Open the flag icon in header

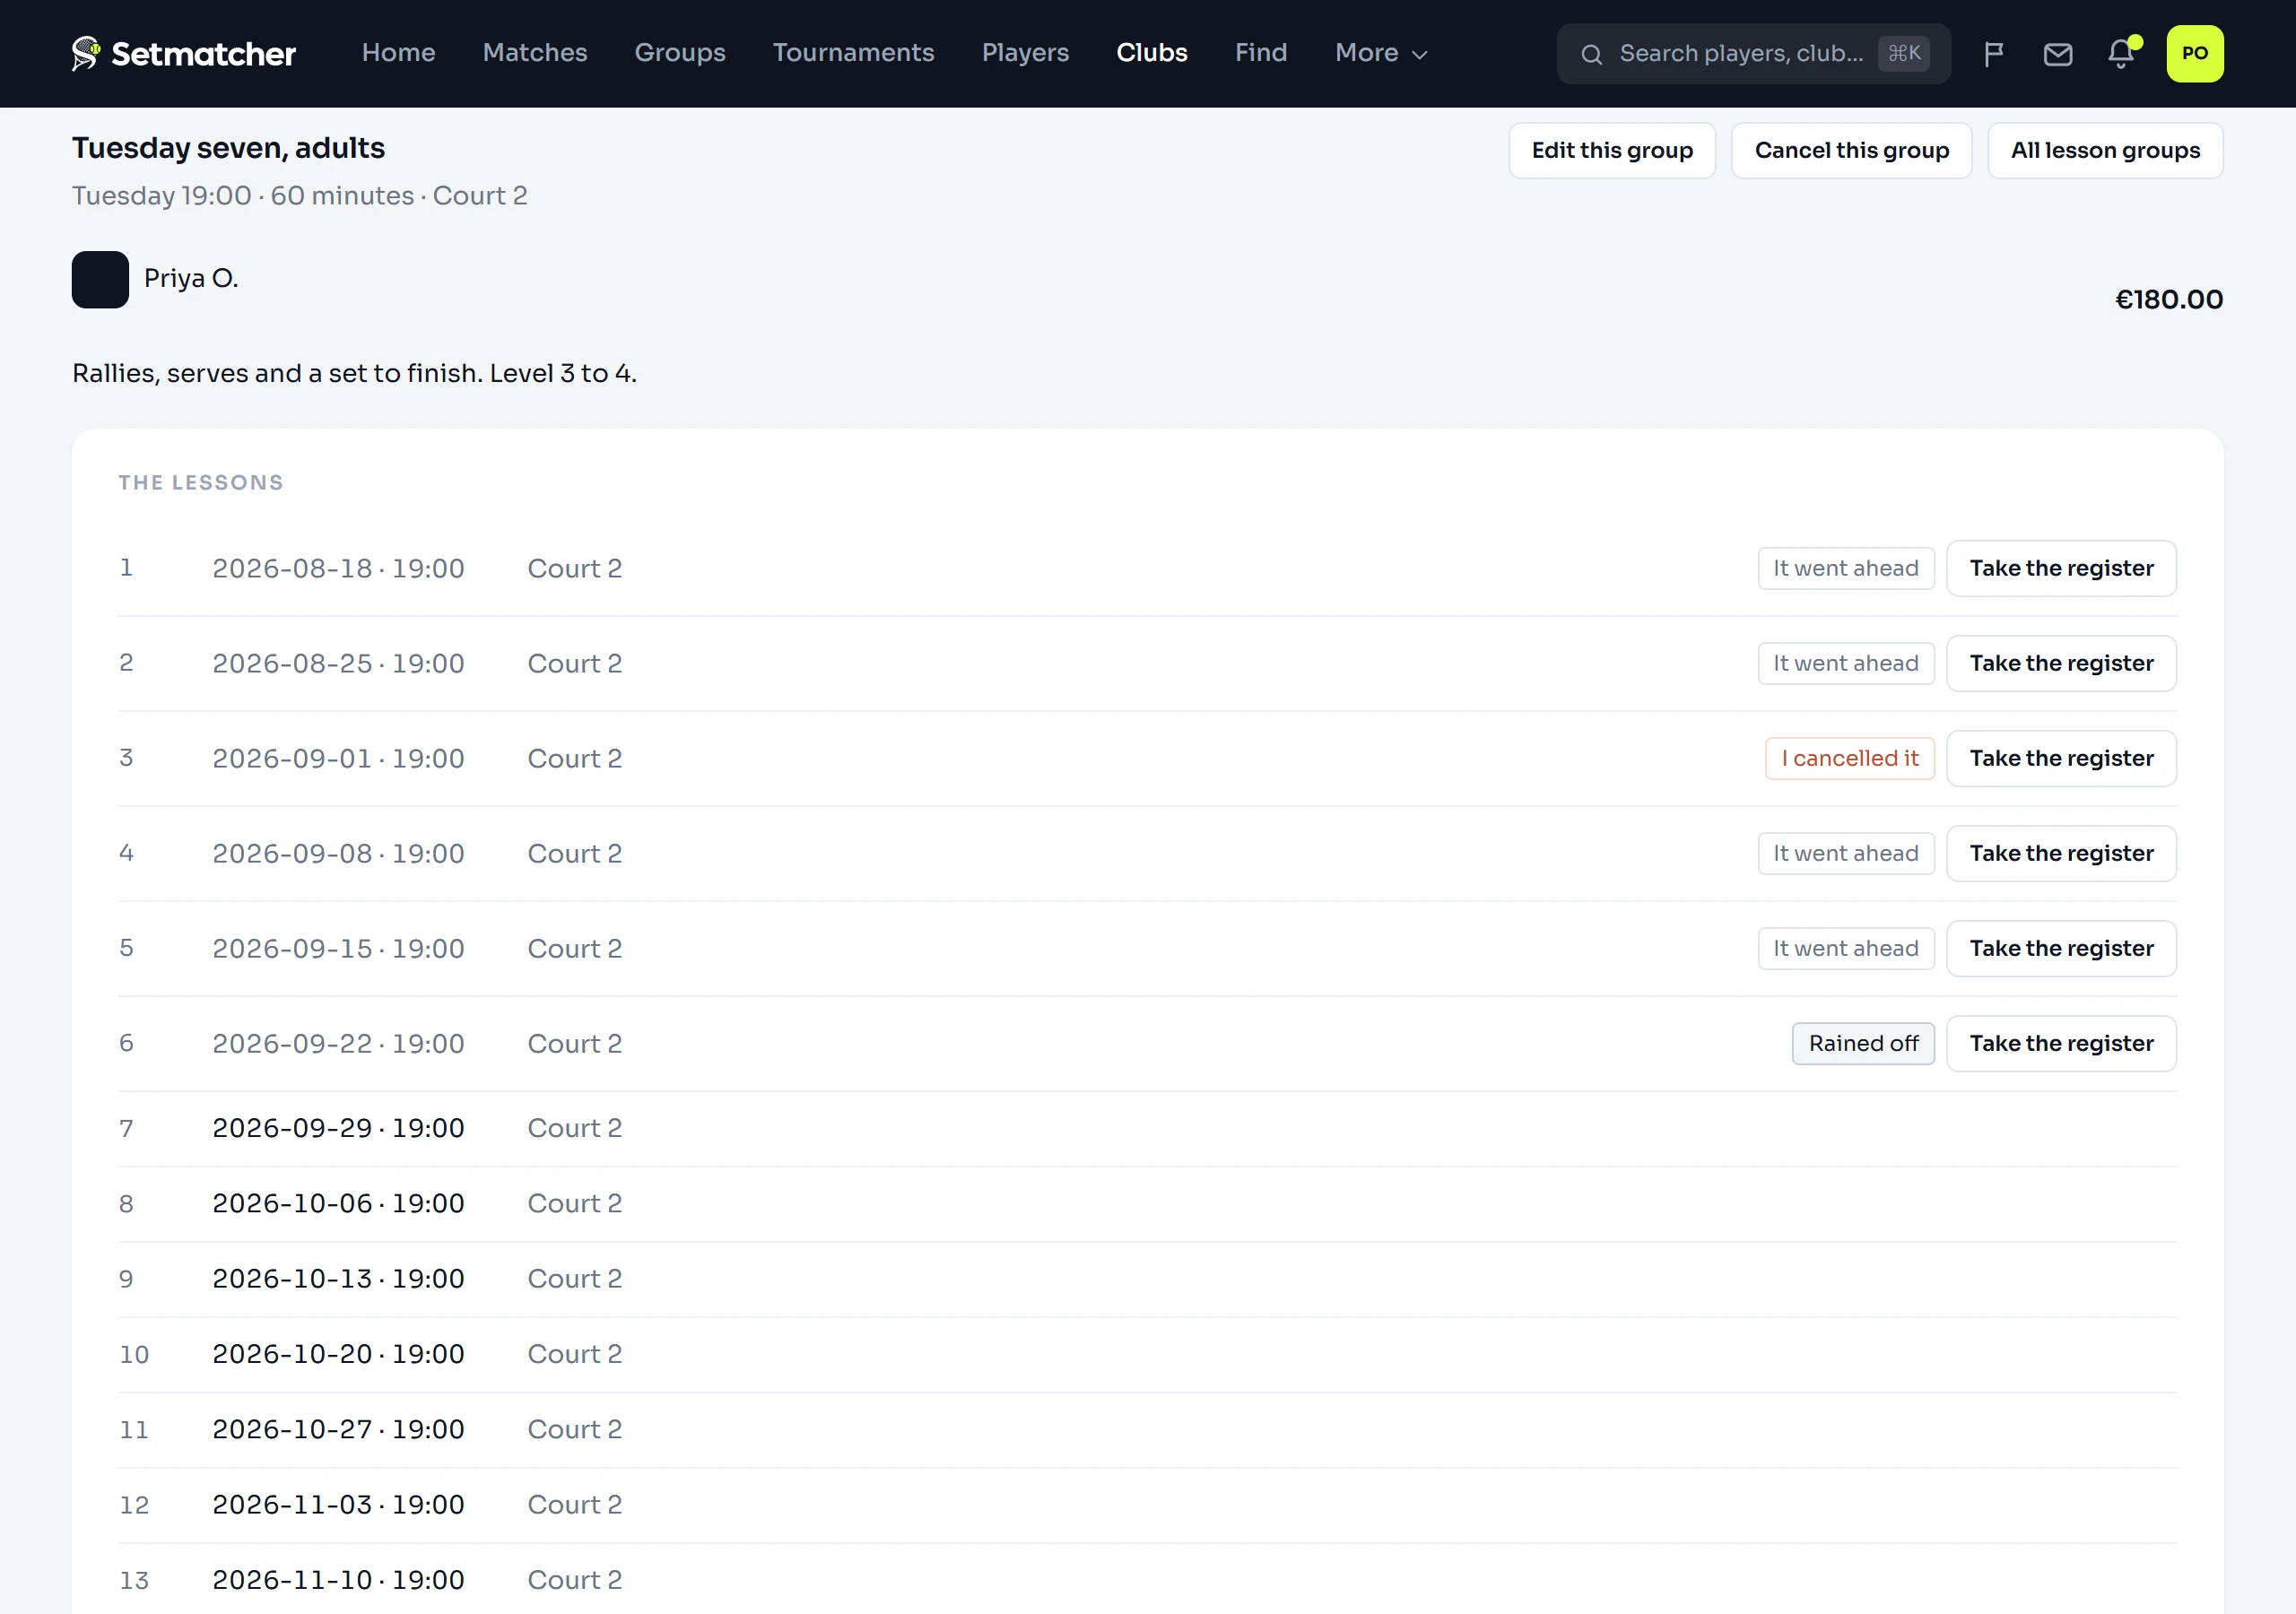pos(1993,54)
